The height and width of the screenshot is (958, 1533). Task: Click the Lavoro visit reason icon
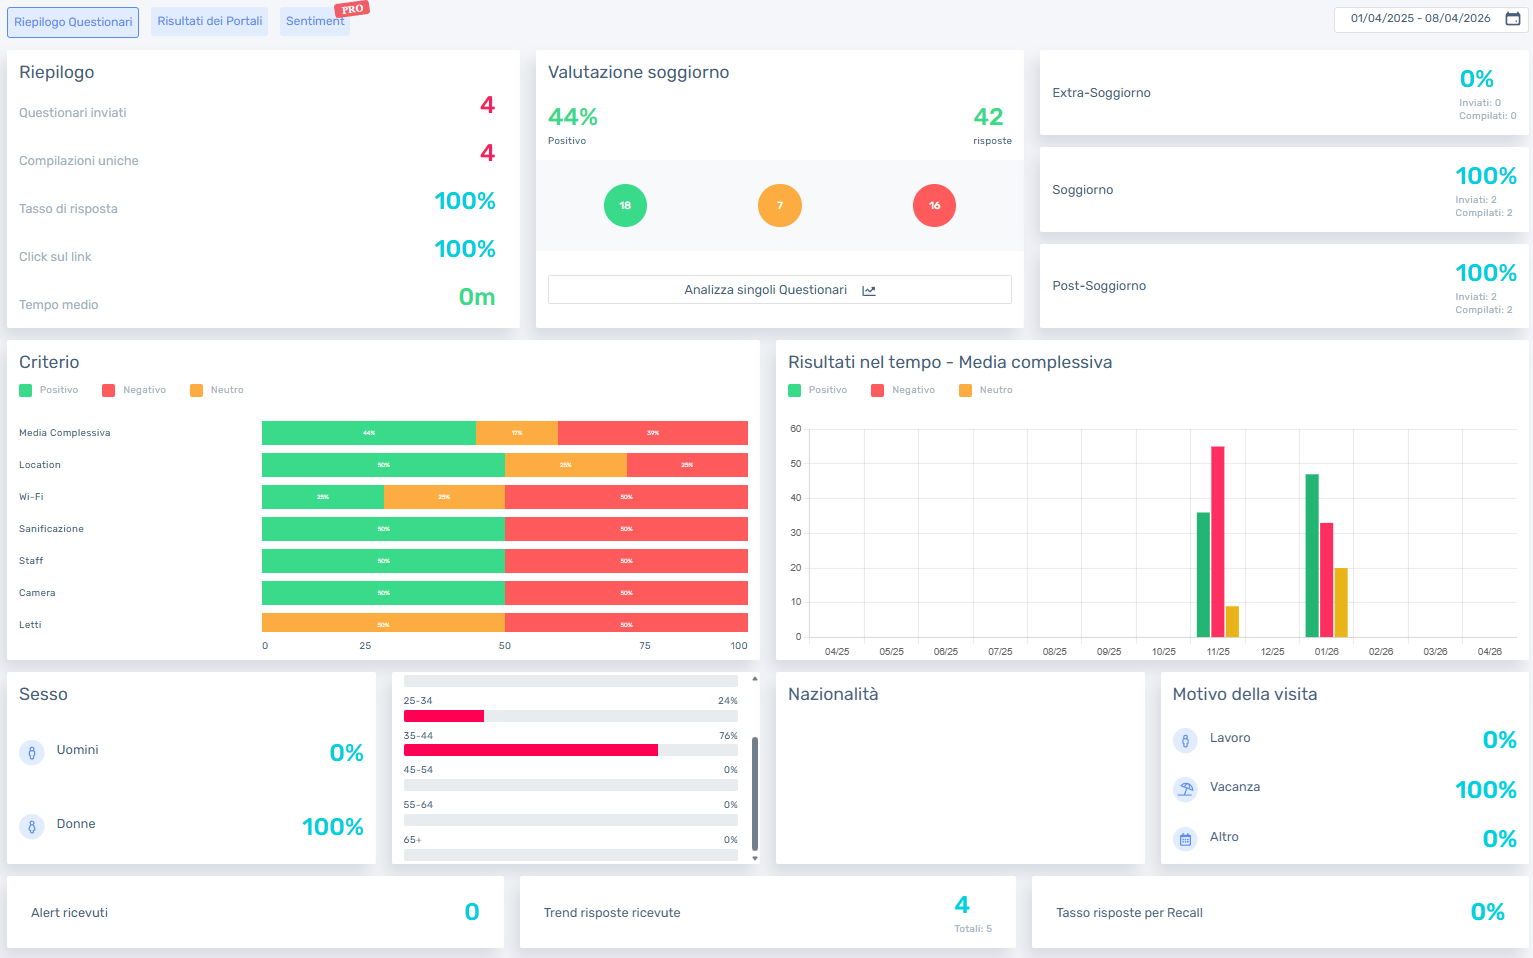click(x=1185, y=741)
